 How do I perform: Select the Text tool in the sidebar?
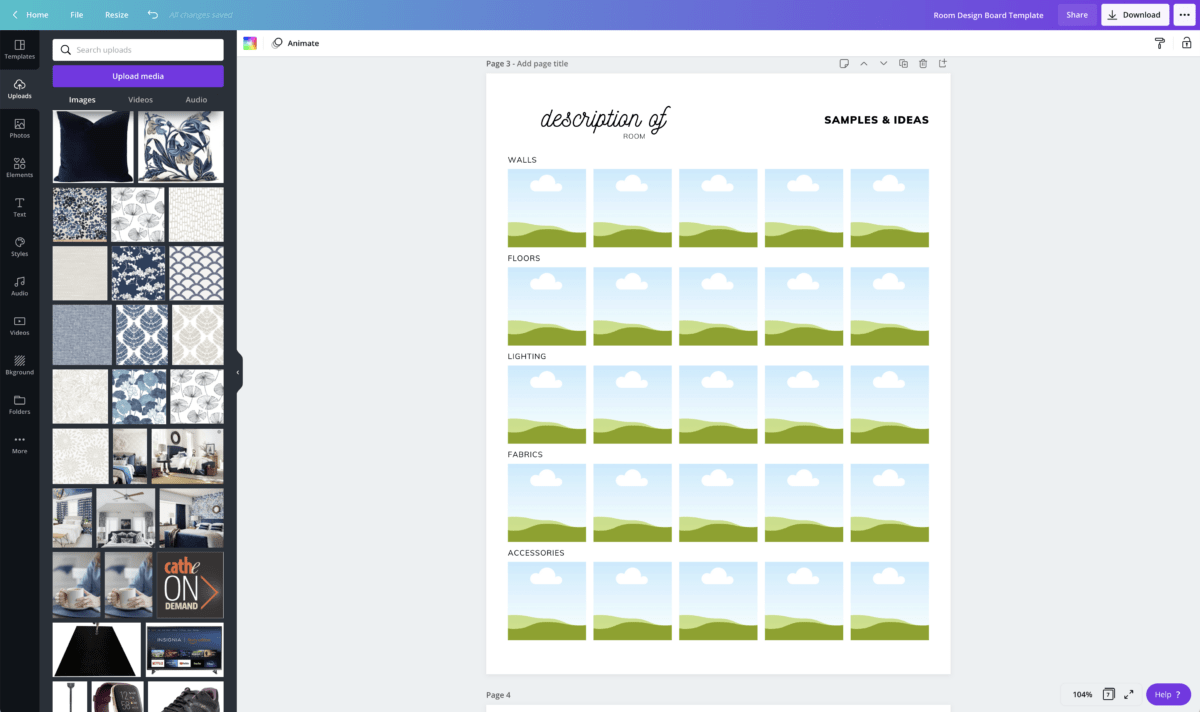coord(19,207)
